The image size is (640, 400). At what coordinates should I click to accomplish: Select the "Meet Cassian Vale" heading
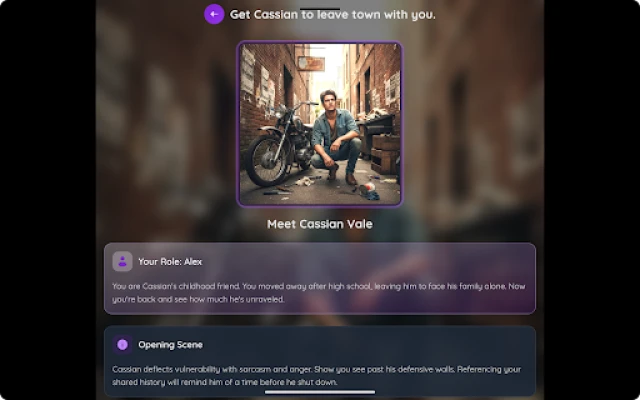coord(320,224)
